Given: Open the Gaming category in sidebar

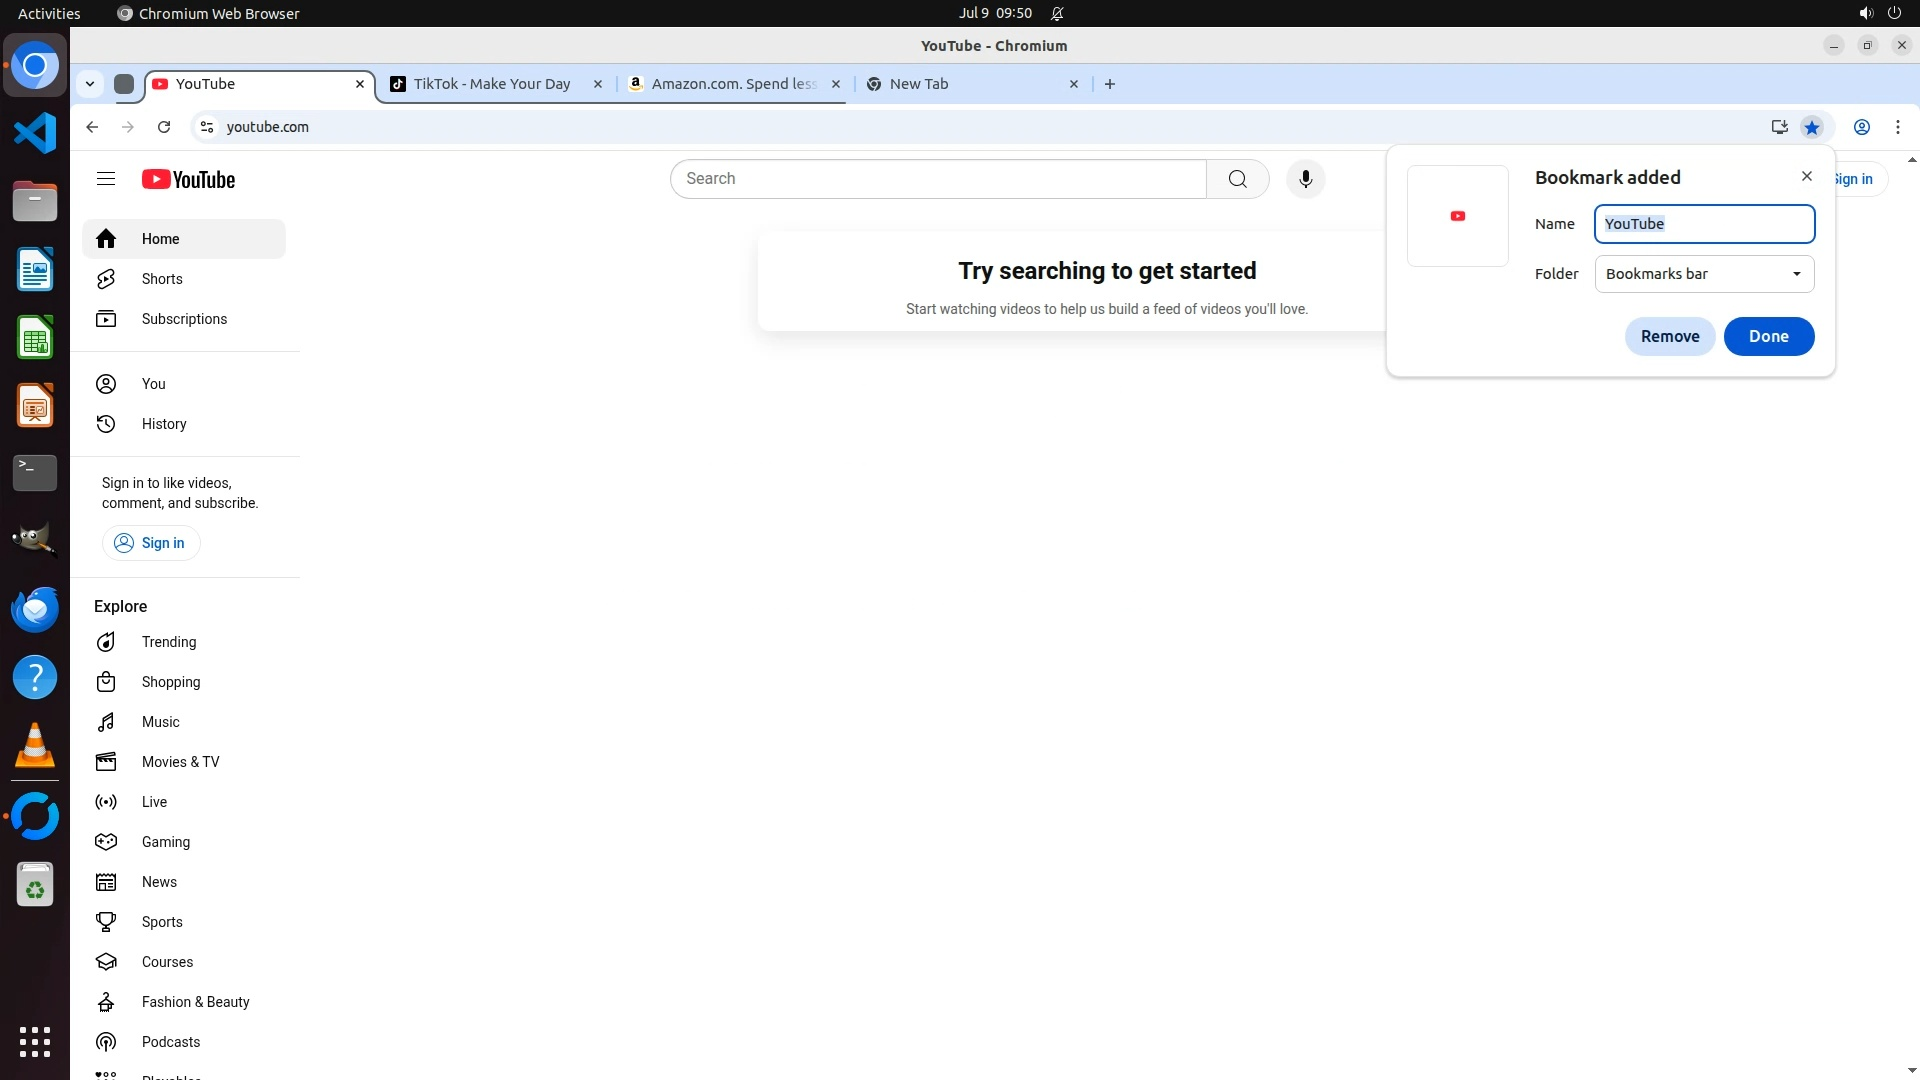Looking at the screenshot, I should [x=165, y=842].
